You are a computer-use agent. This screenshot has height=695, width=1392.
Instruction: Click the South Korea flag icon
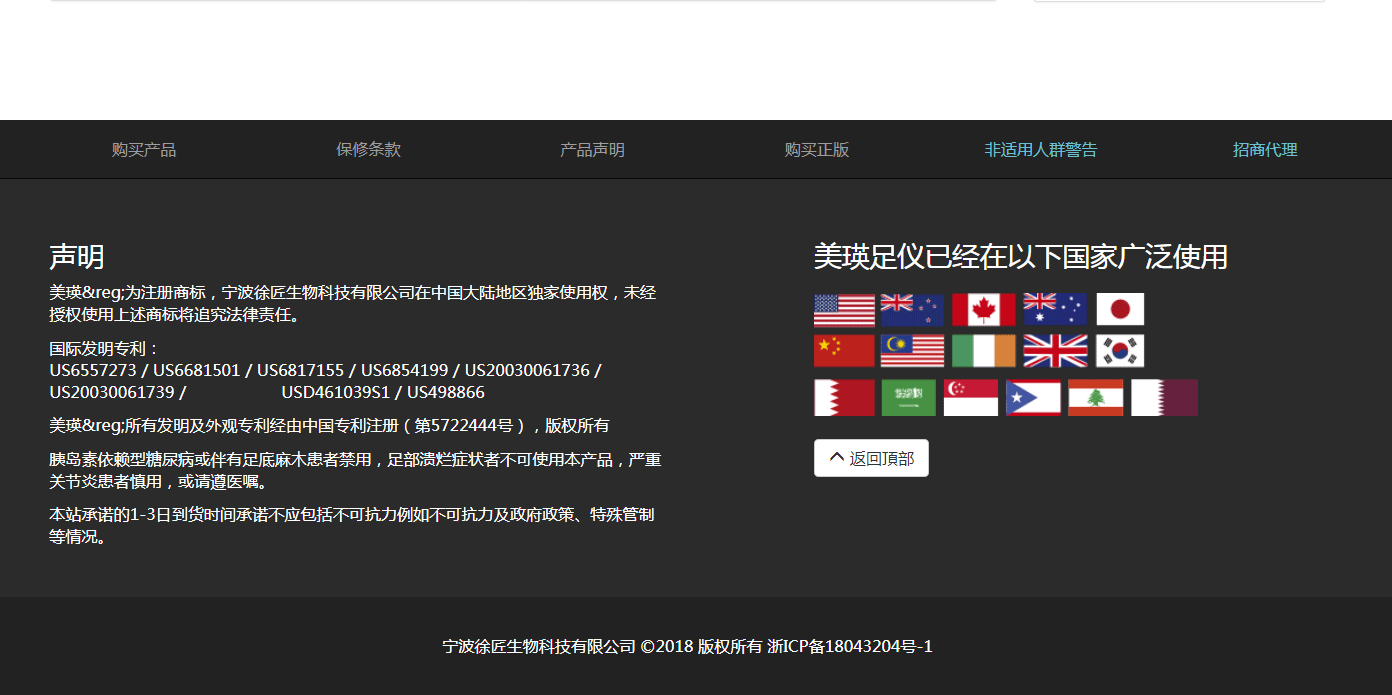click(1120, 351)
